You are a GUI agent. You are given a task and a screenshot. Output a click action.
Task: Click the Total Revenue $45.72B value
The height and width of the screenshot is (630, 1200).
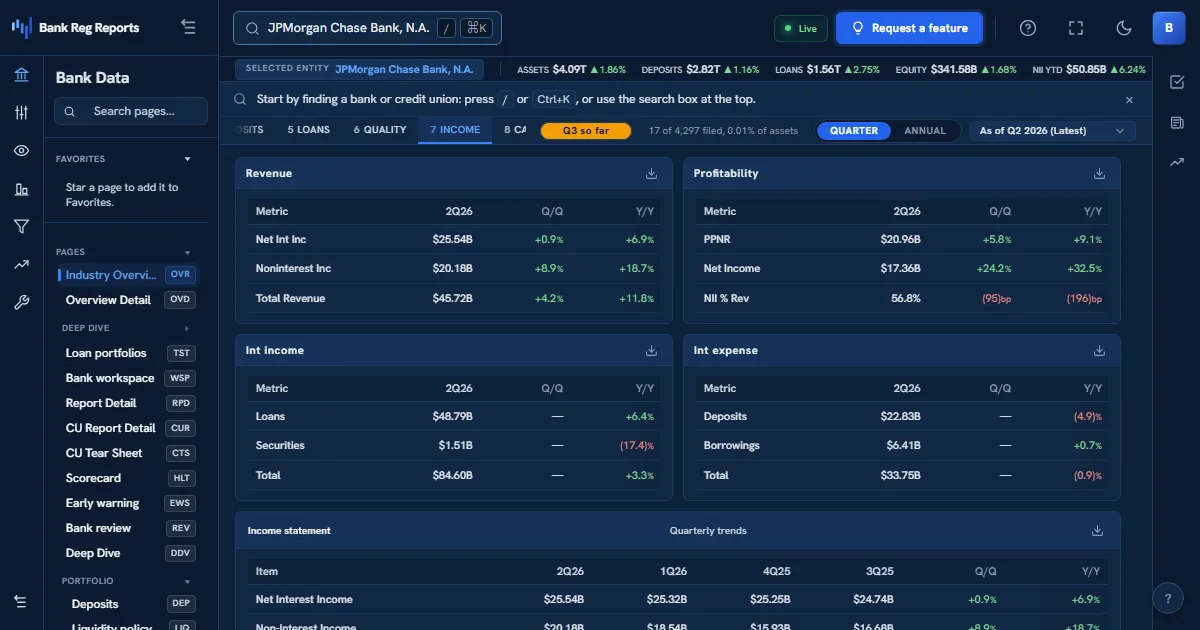pyautogui.click(x=452, y=298)
